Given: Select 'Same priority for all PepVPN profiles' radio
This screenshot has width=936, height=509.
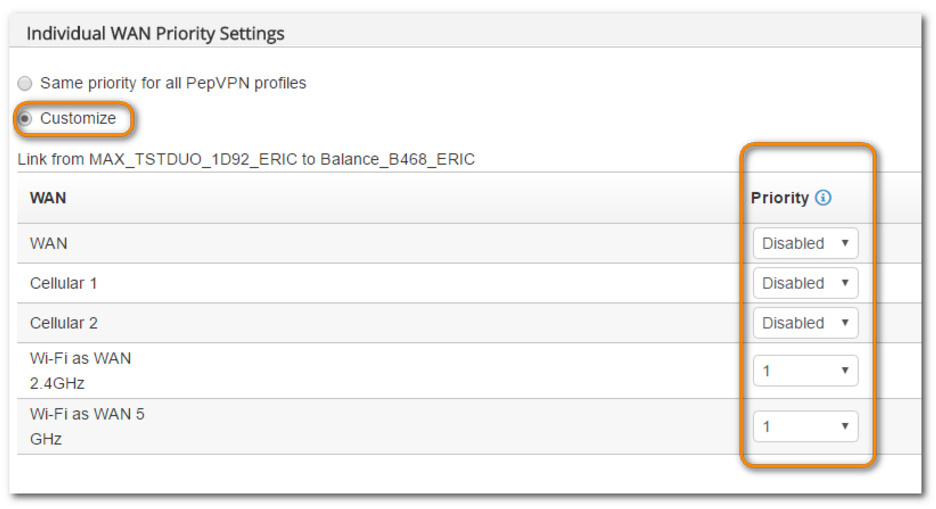Looking at the screenshot, I should [x=25, y=83].
